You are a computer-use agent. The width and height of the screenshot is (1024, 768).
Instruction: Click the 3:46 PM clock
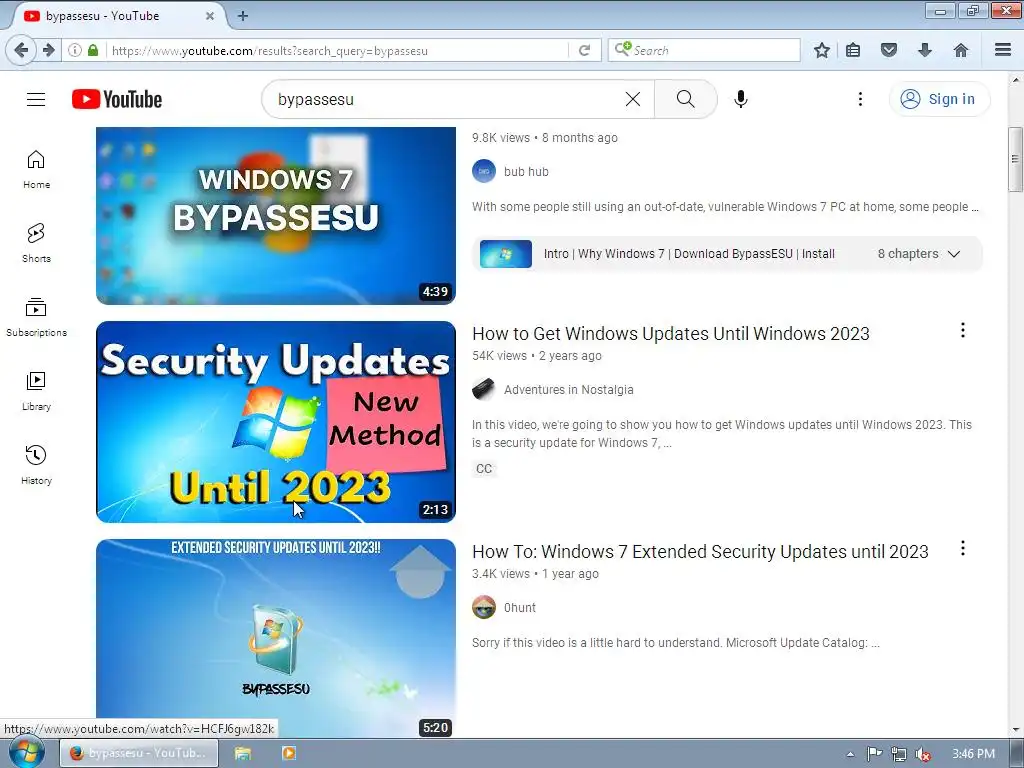click(973, 754)
